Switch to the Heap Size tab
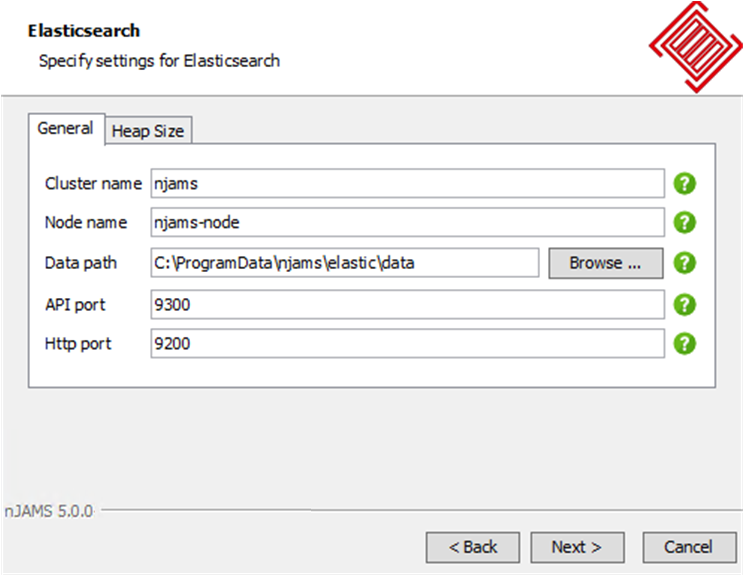Viewport: 744px width, 576px height. tap(148, 131)
